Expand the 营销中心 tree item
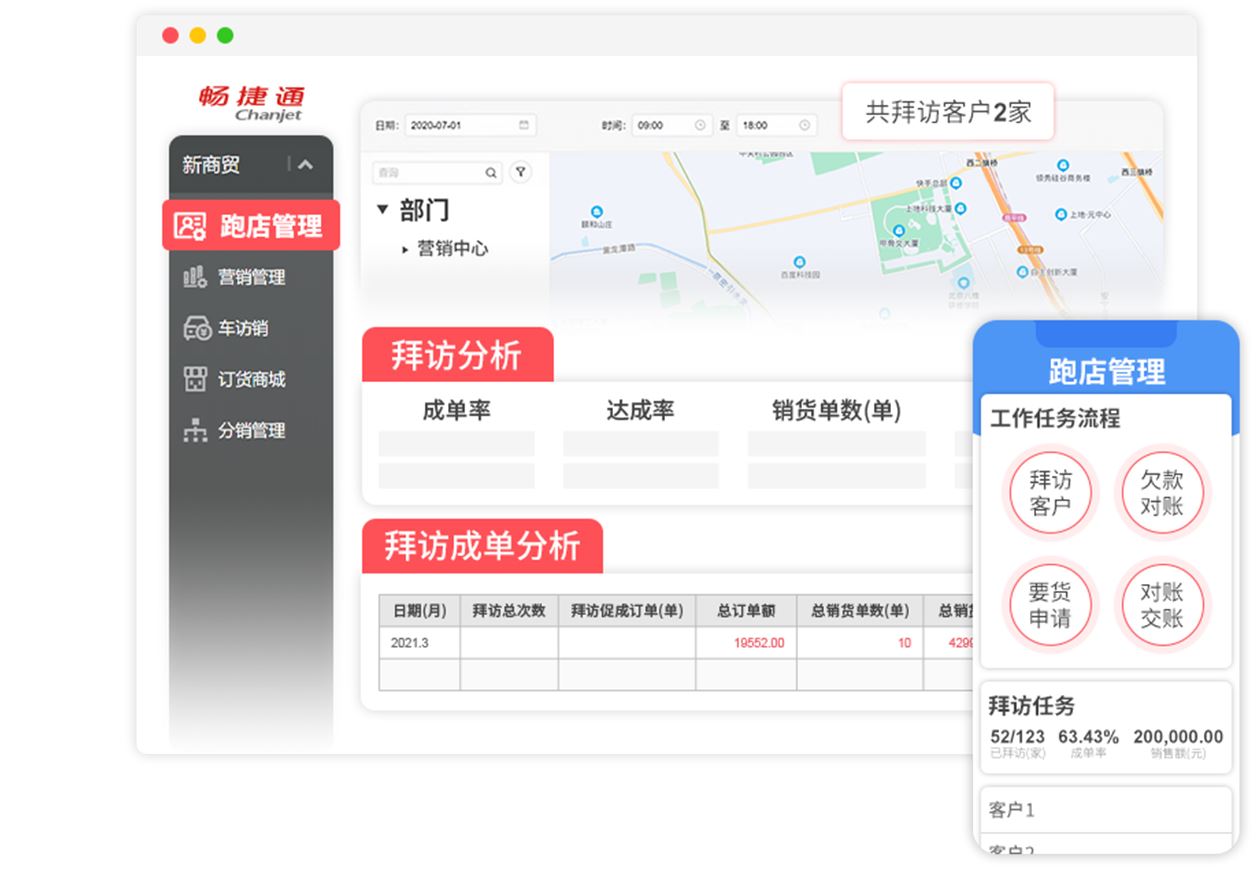This screenshot has width=1256, height=869. click(405, 249)
